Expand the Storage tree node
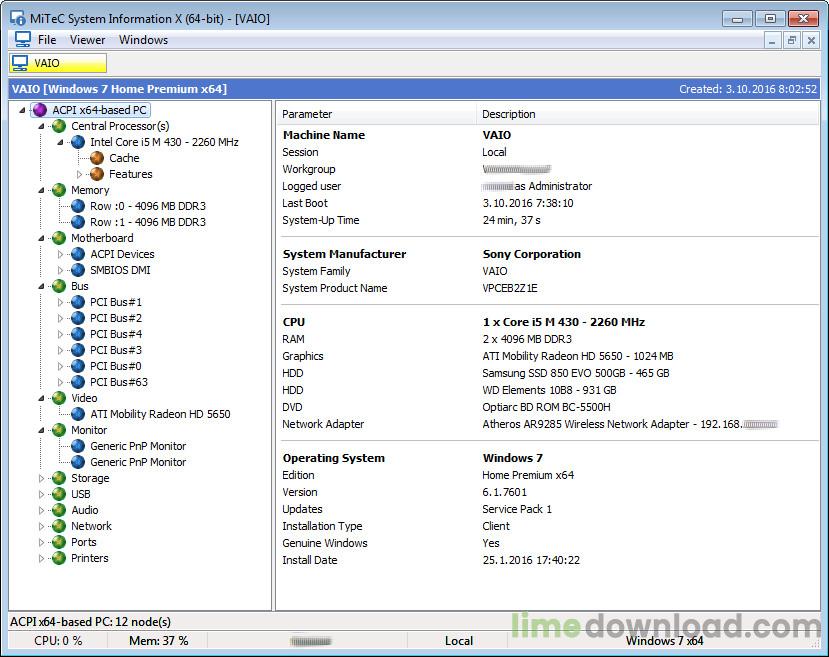829x657 pixels. click(x=42, y=478)
